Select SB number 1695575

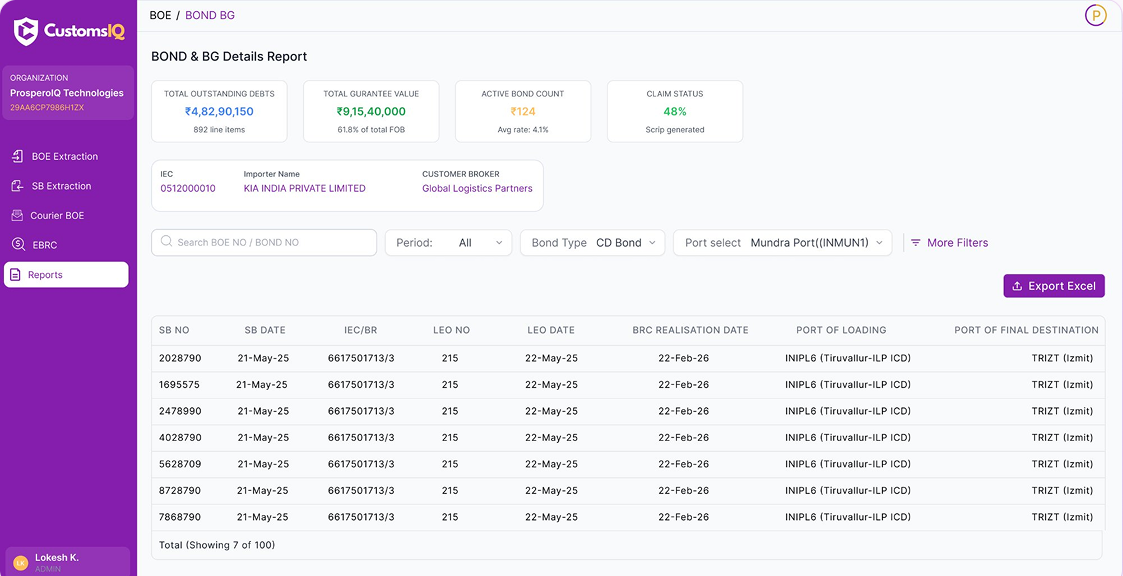(179, 385)
